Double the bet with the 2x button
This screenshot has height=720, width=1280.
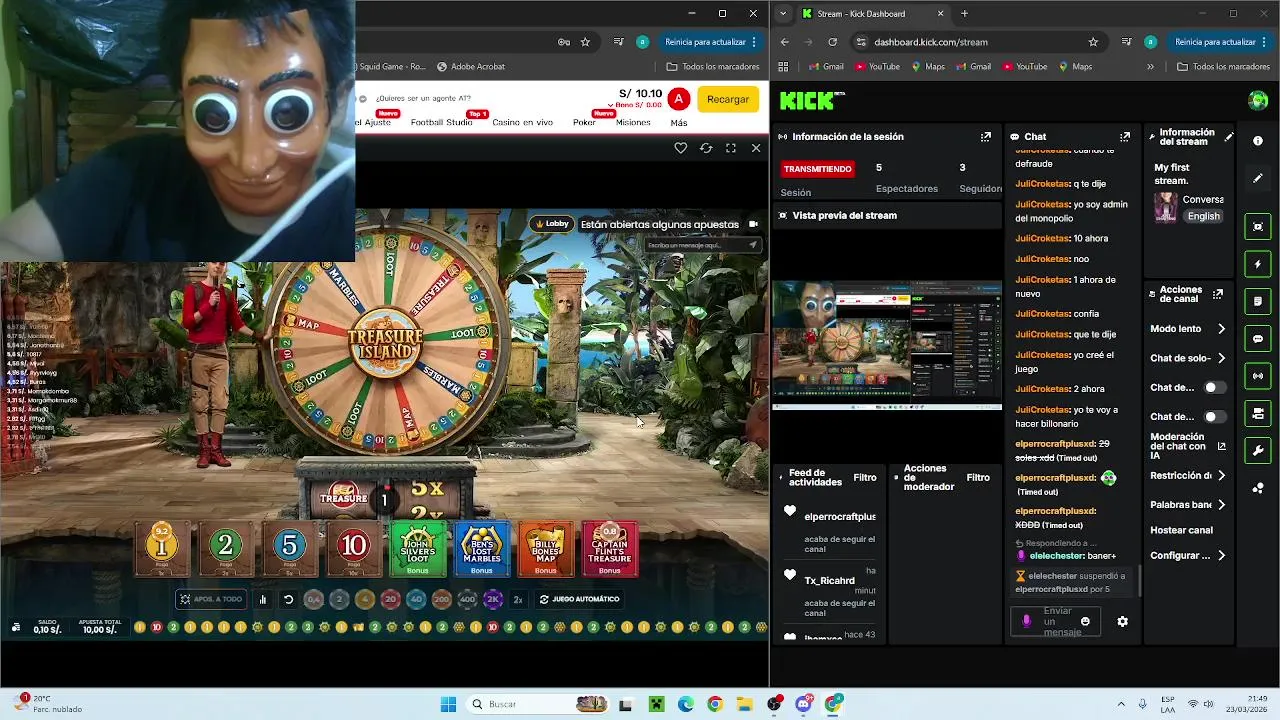coord(518,599)
